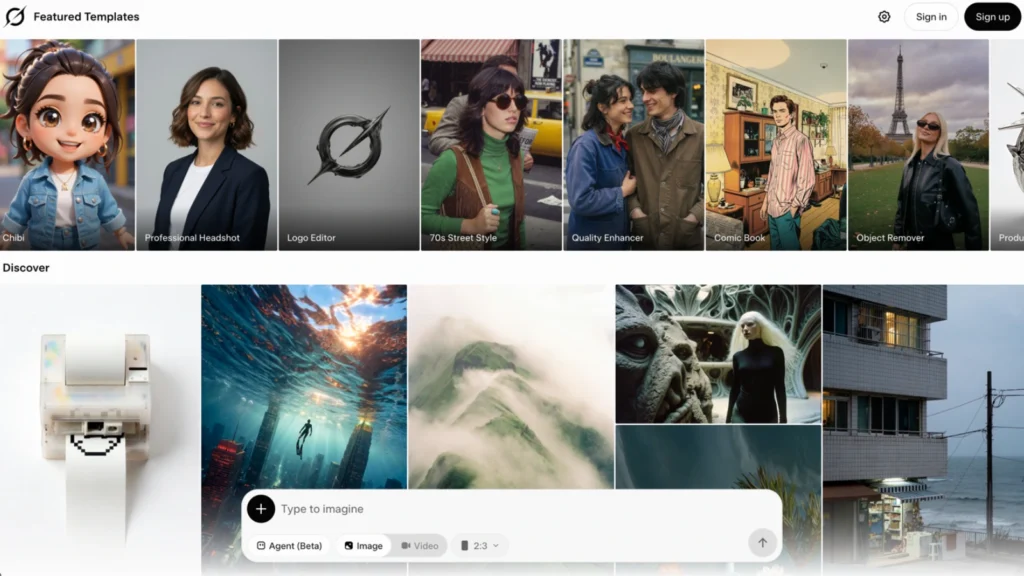Image resolution: width=1024 pixels, height=576 pixels.
Task: Click the Sign up button
Action: tap(992, 17)
